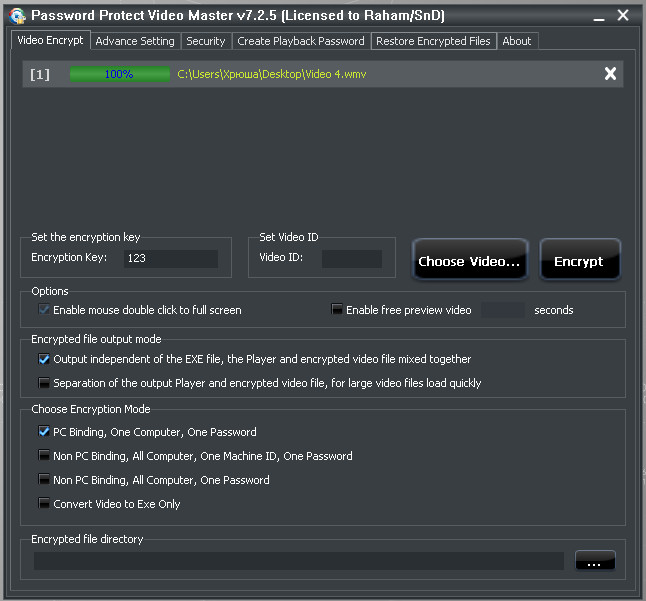646x601 pixels.
Task: Open the Advance Setting tab
Action: [135, 41]
